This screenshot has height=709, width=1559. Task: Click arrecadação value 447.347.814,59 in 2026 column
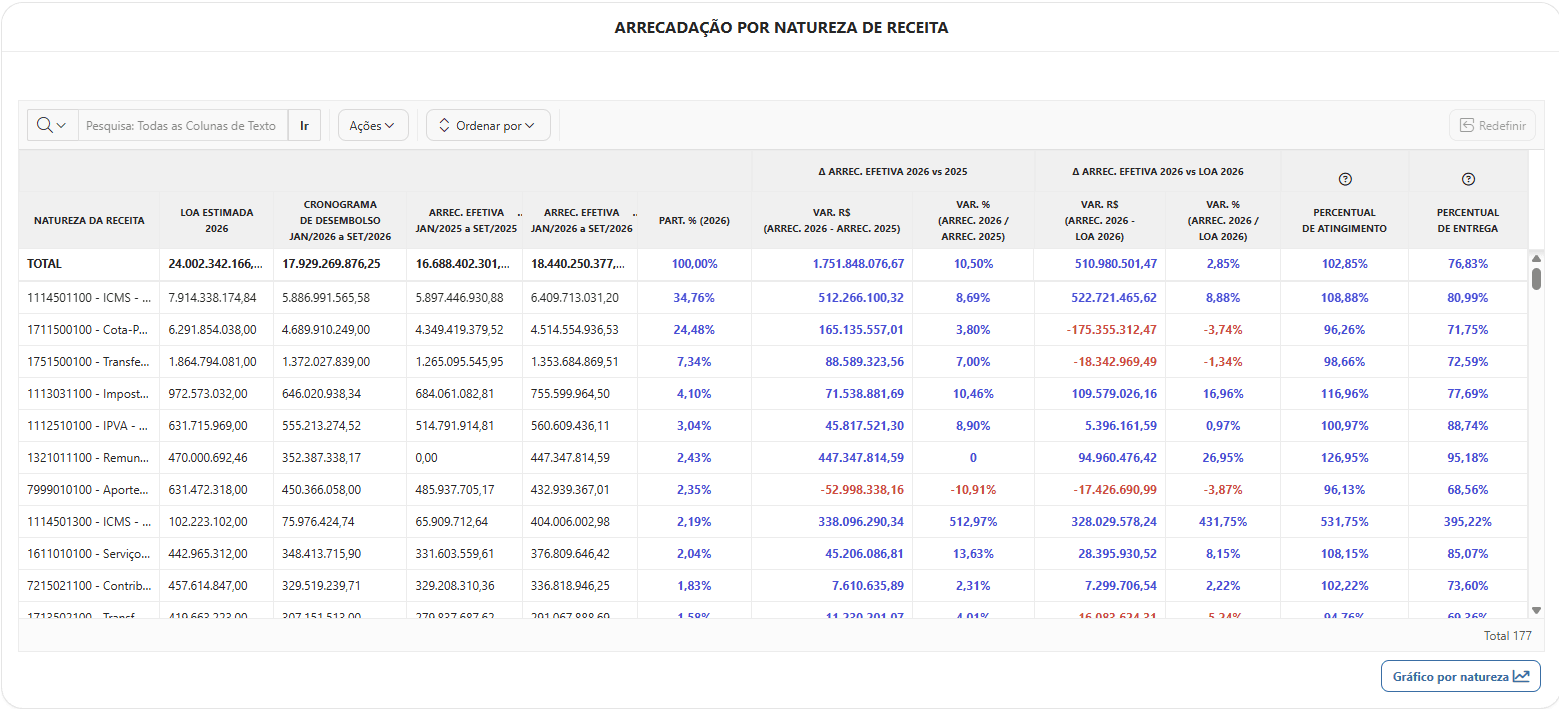pos(570,458)
